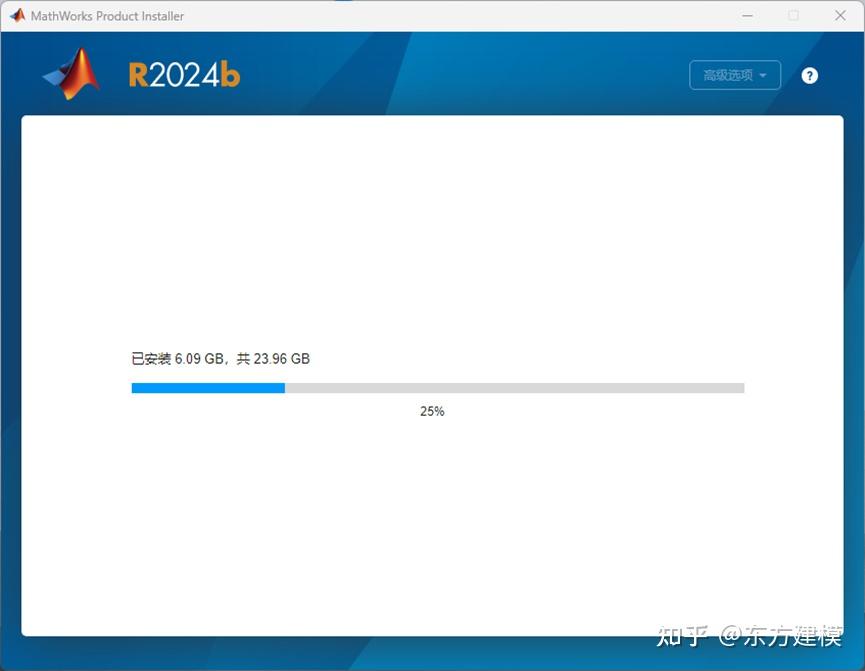Viewport: 865px width, 671px height.
Task: Close the MathWorks installer window
Action: click(840, 15)
